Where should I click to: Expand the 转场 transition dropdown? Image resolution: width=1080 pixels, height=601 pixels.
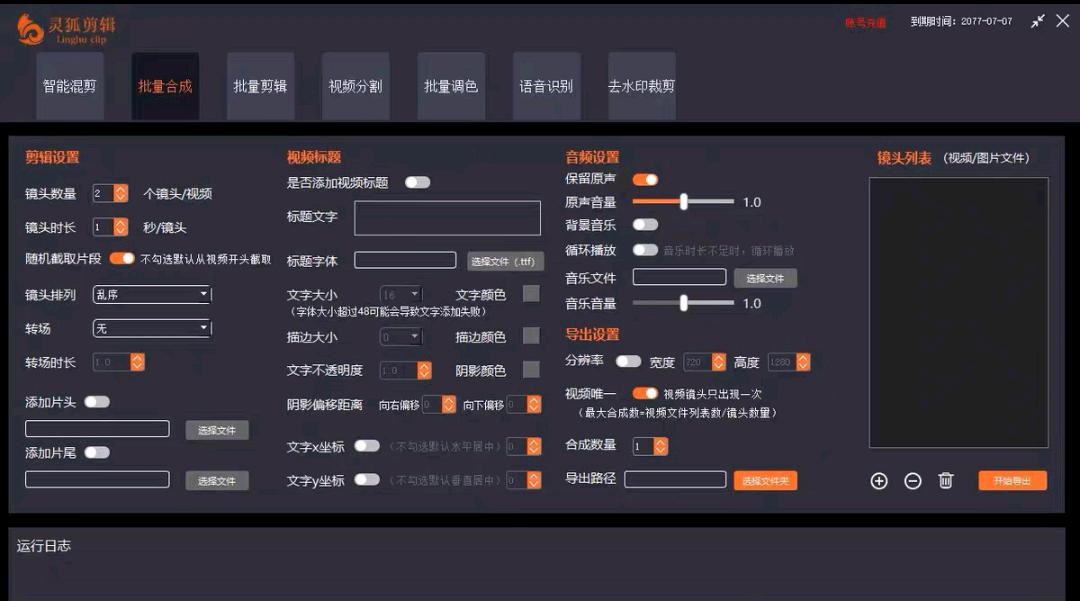click(x=151, y=328)
